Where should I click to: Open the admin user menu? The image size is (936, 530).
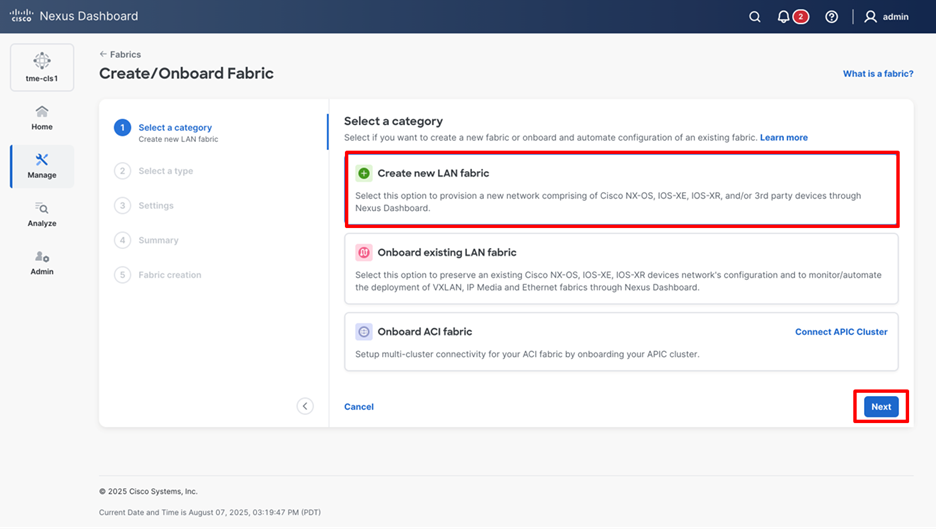886,17
